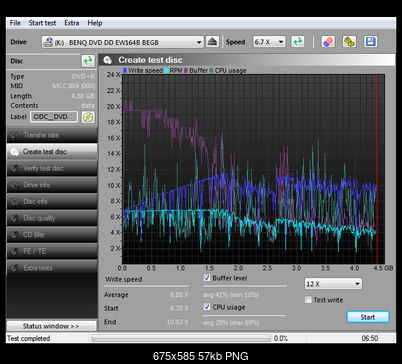Click the 10.02 X end speed value
This screenshot has height=364, width=402.
point(177,322)
